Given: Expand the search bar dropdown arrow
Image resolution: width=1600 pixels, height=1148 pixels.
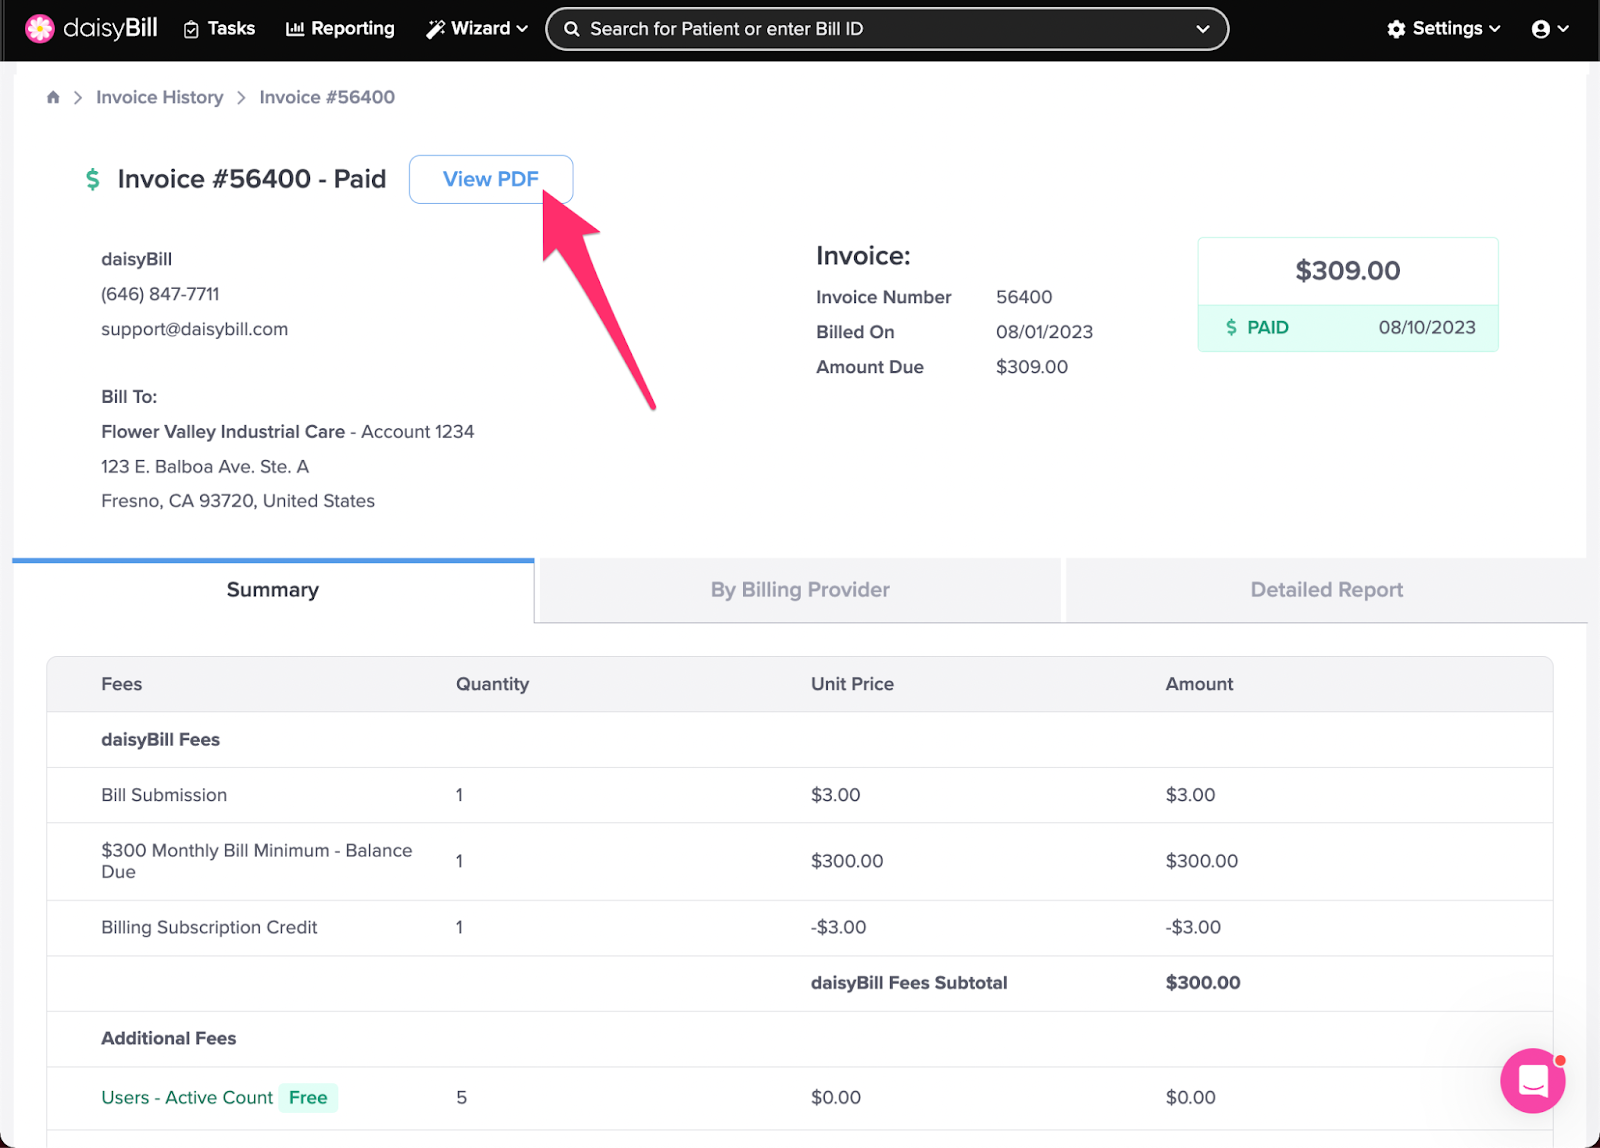Looking at the screenshot, I should coord(1203,29).
